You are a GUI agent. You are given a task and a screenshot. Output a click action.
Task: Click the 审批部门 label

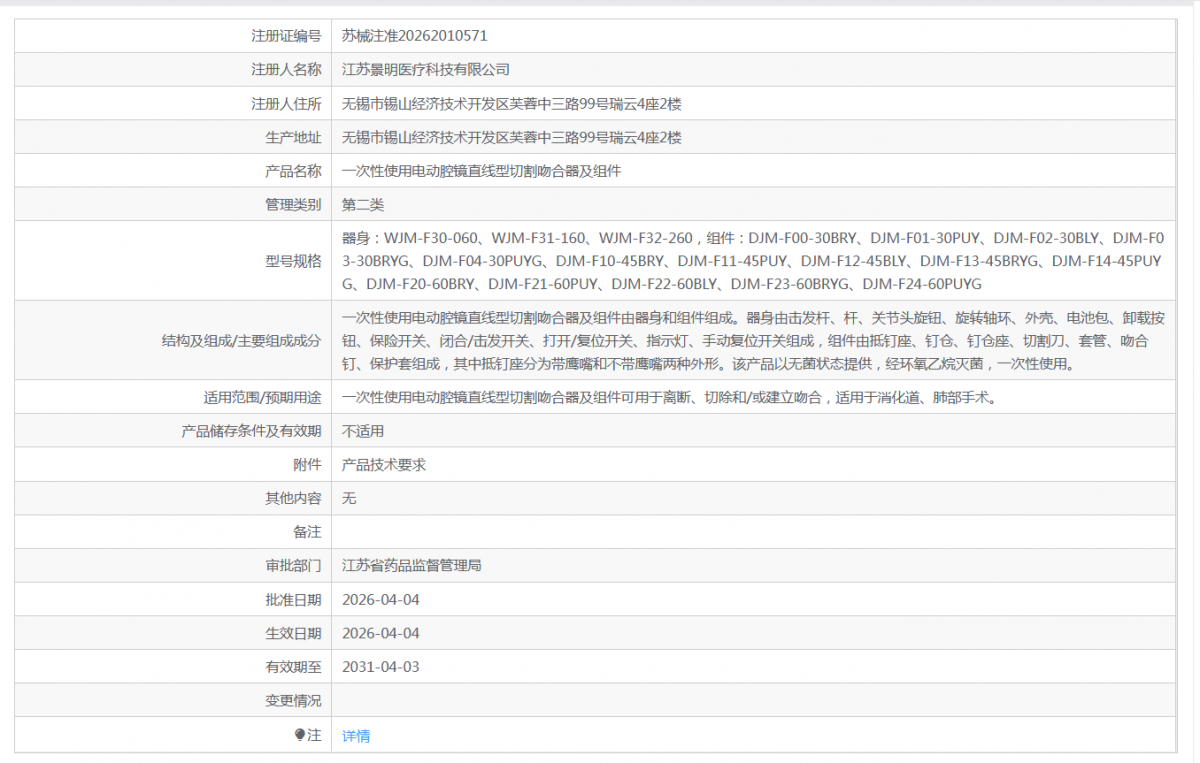[x=293, y=566]
